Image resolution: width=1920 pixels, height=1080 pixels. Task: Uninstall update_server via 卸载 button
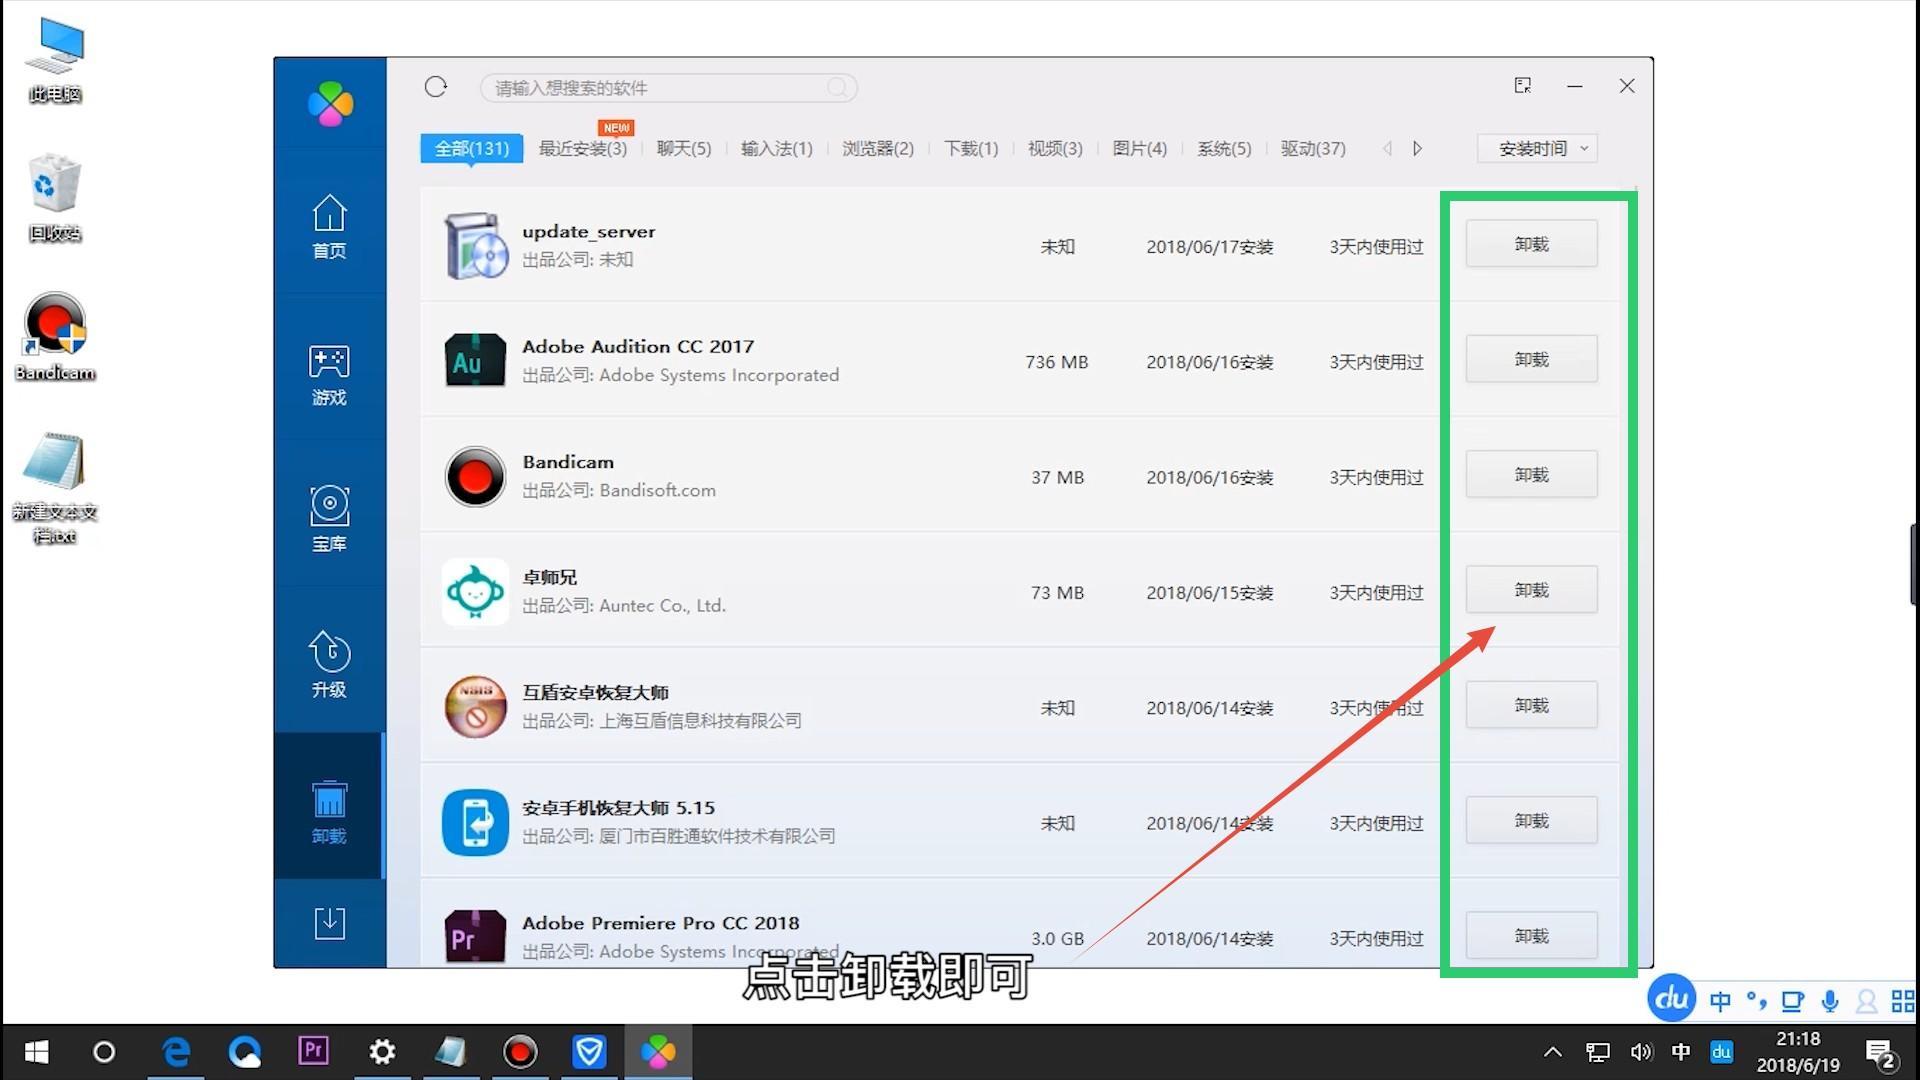pyautogui.click(x=1531, y=244)
